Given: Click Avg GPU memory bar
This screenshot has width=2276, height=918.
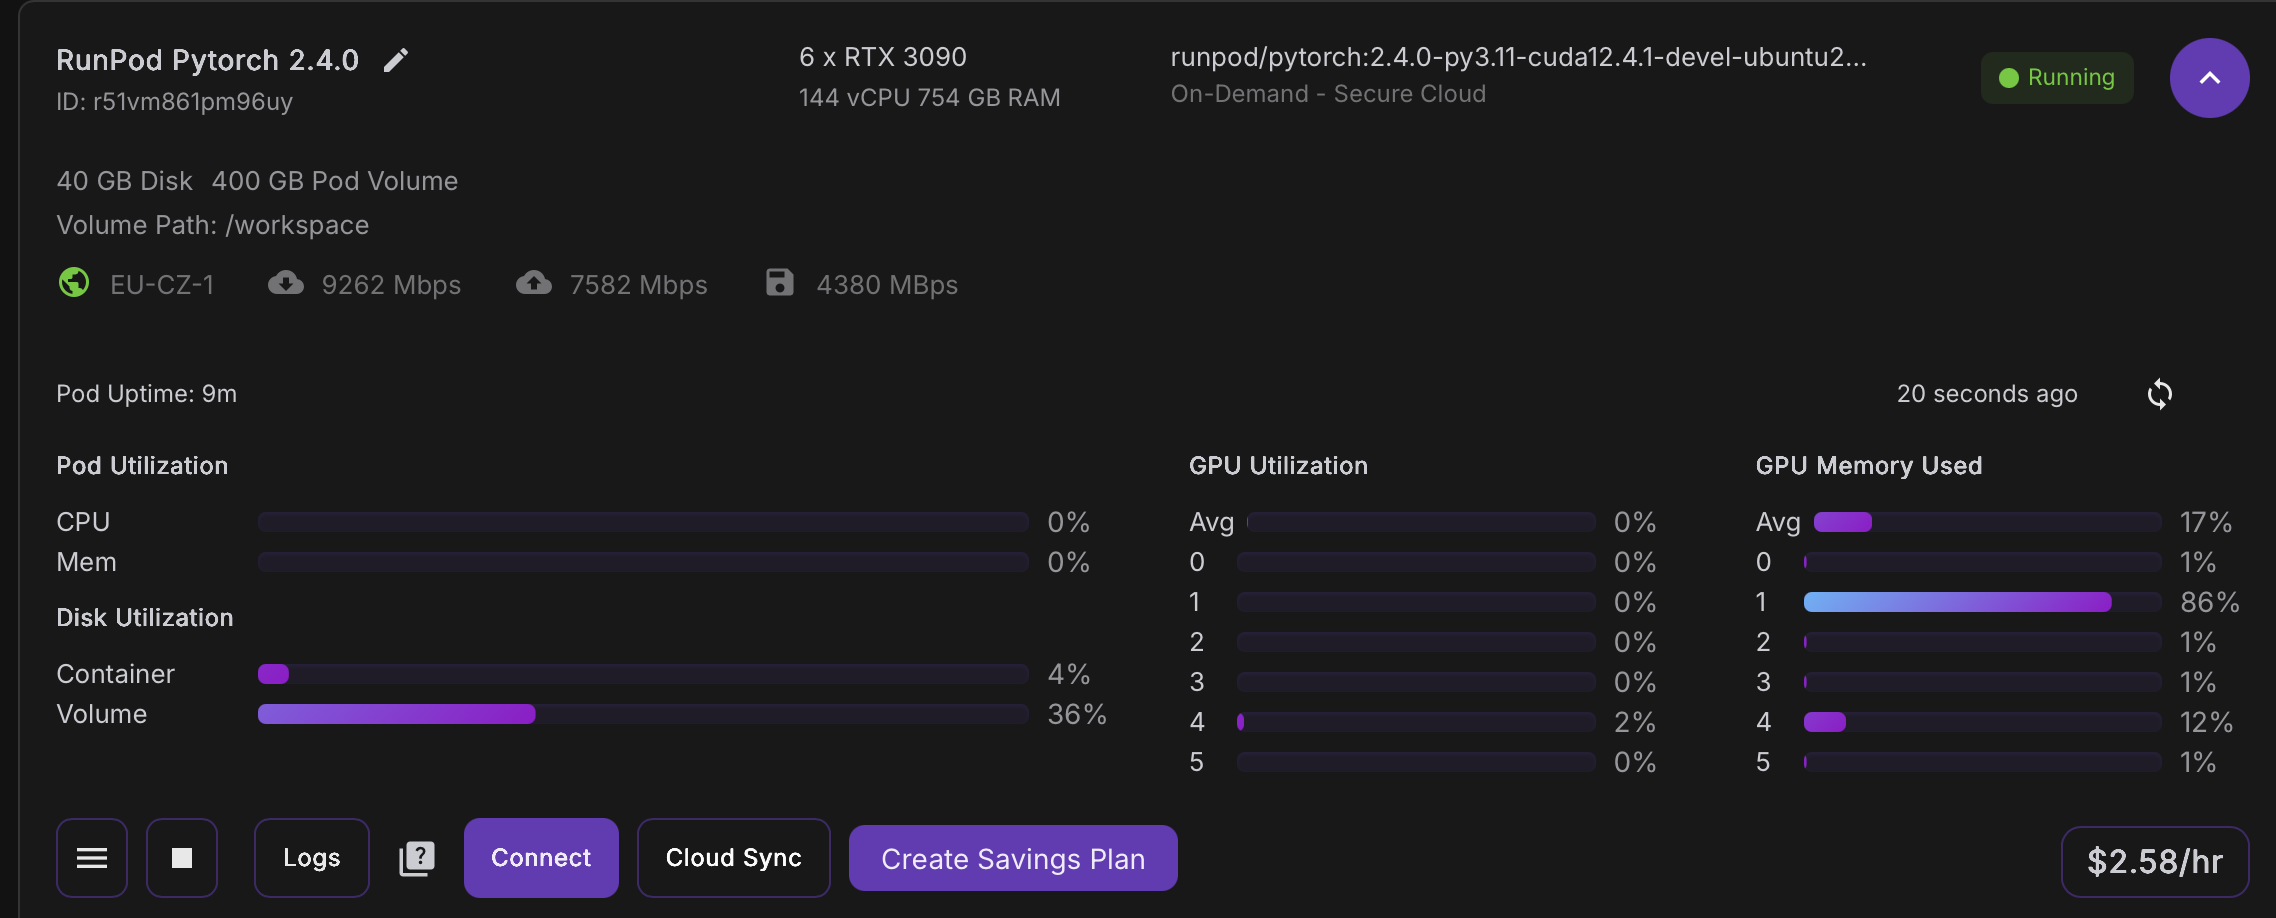Looking at the screenshot, I should [x=1987, y=522].
